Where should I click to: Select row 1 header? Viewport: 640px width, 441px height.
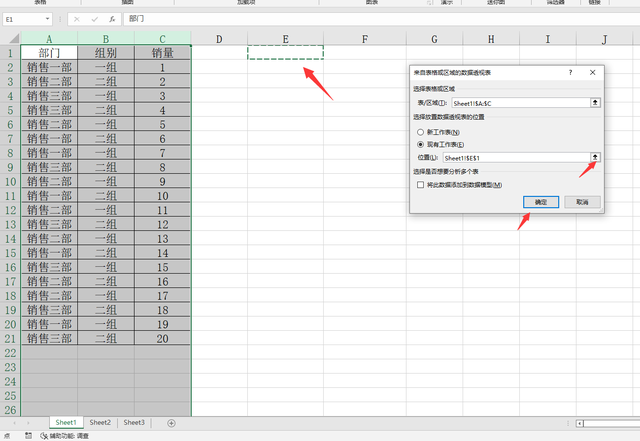click(x=10, y=53)
